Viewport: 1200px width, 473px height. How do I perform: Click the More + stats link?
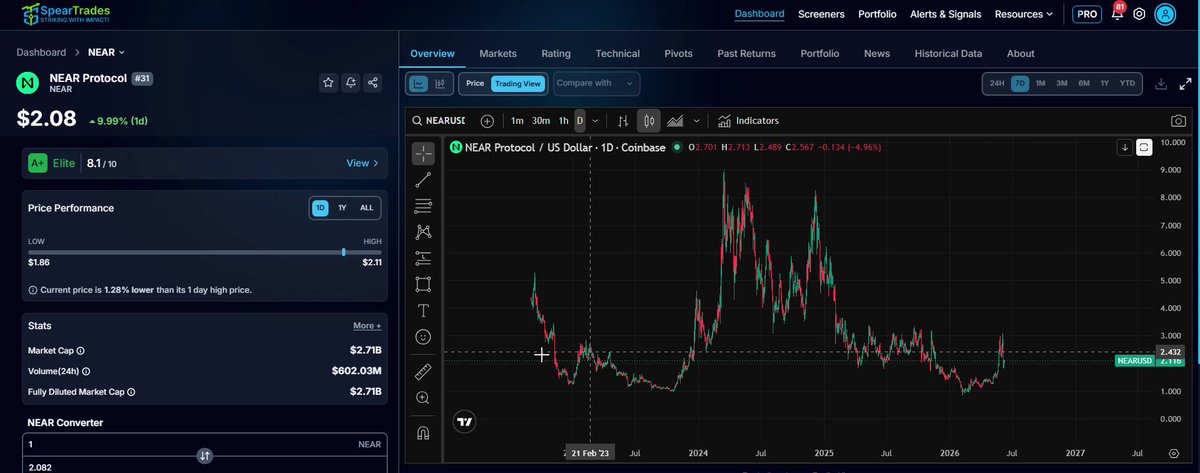pyautogui.click(x=367, y=326)
